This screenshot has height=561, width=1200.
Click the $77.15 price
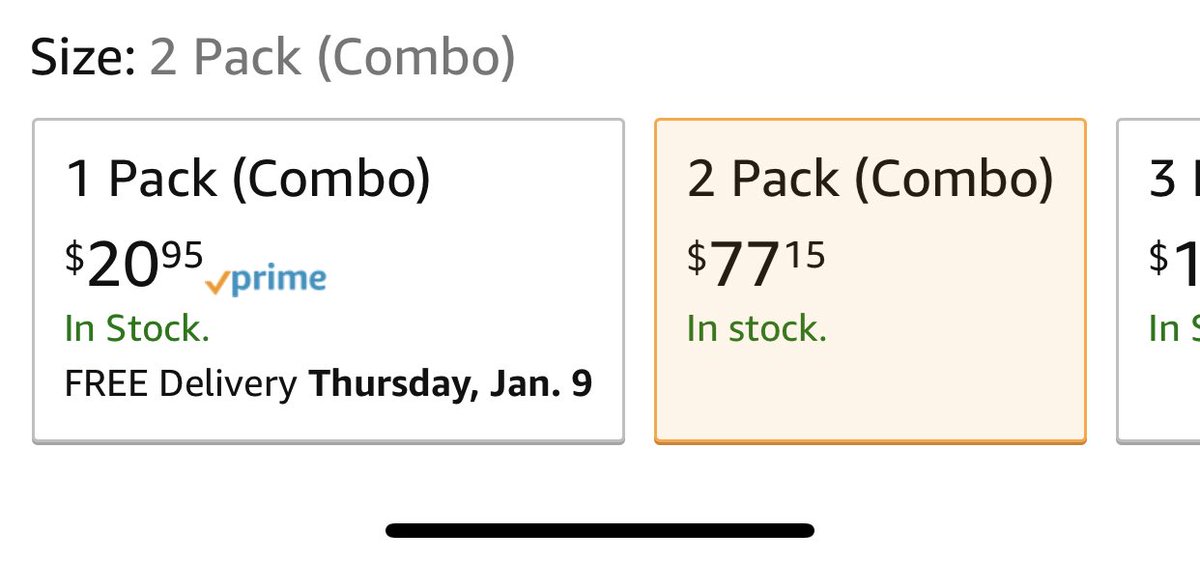coord(757,263)
